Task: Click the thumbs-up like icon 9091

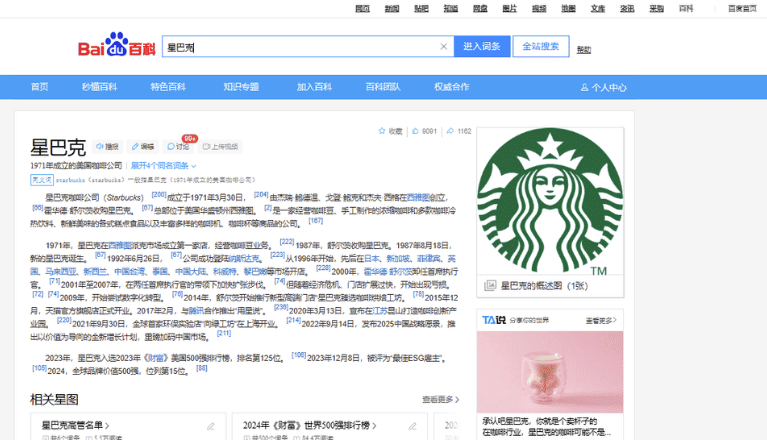Action: 415,131
